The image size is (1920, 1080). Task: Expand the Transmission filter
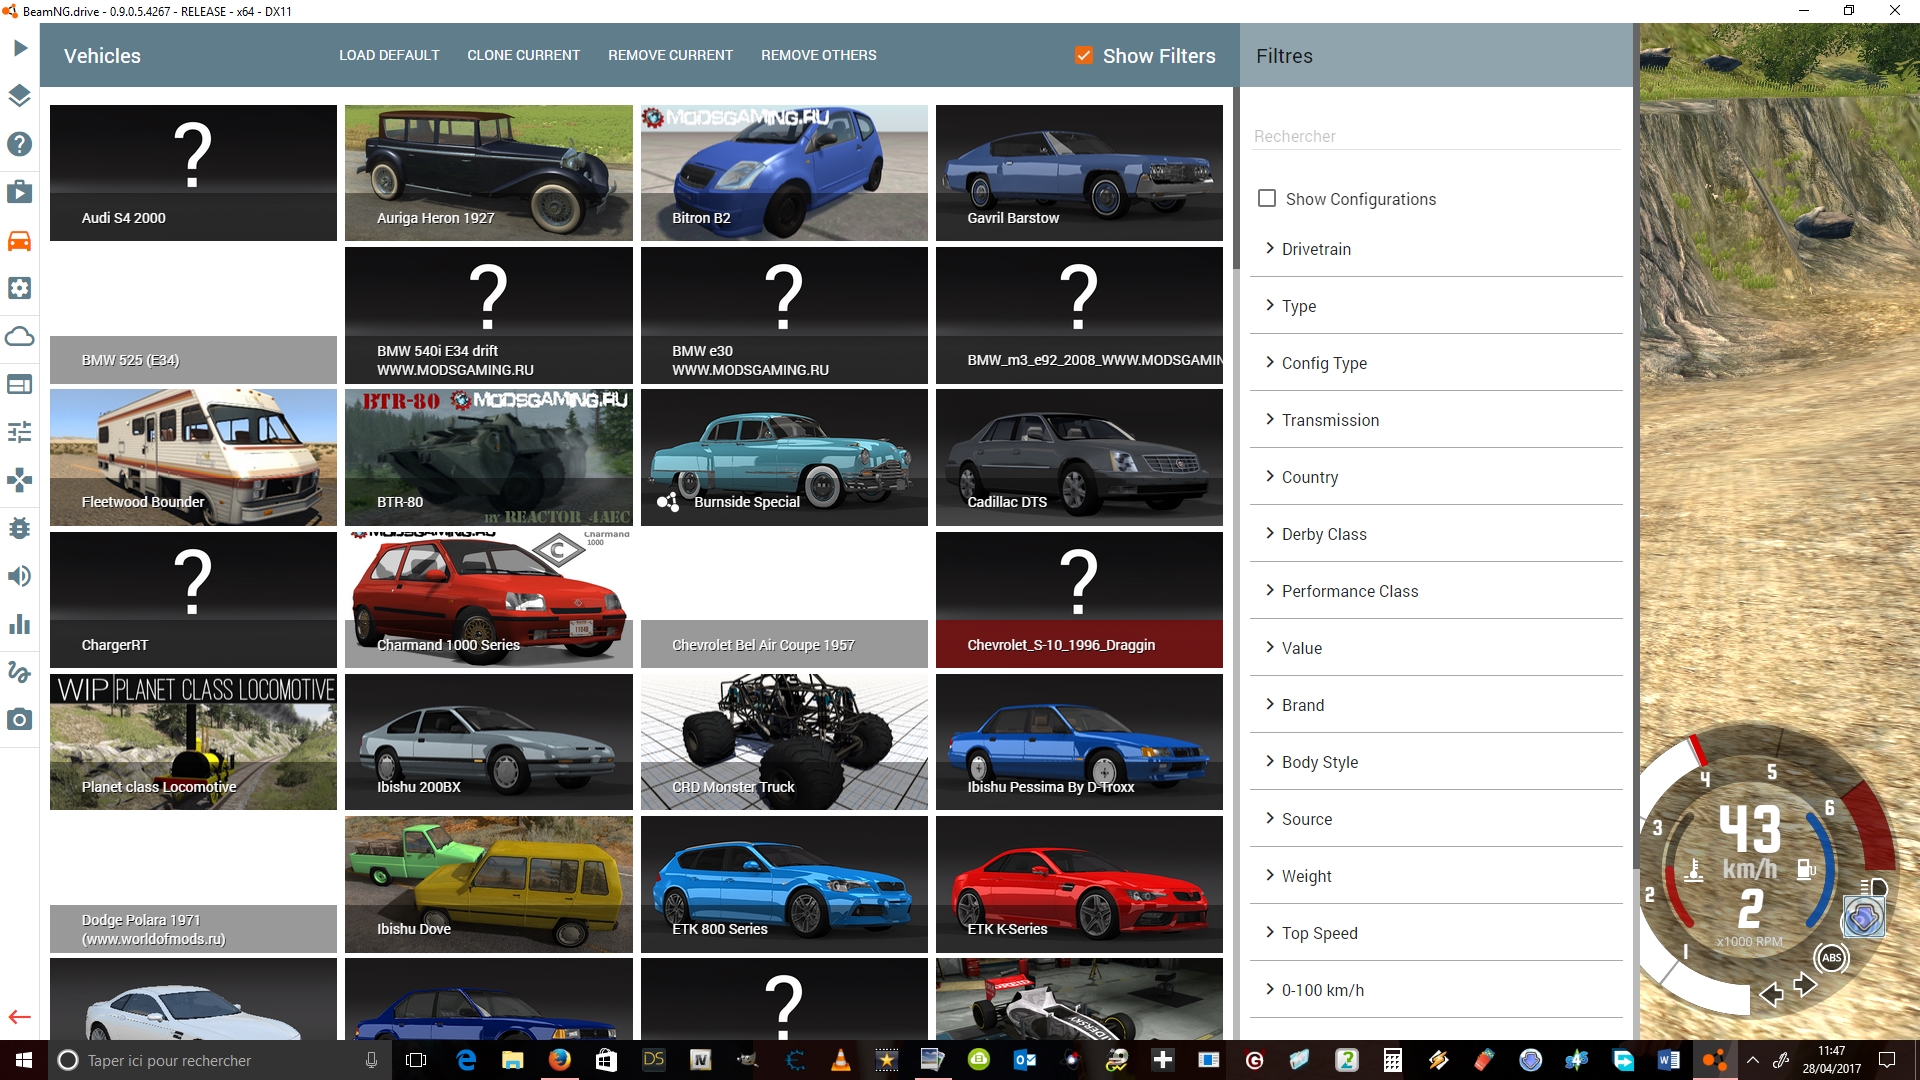1436,420
